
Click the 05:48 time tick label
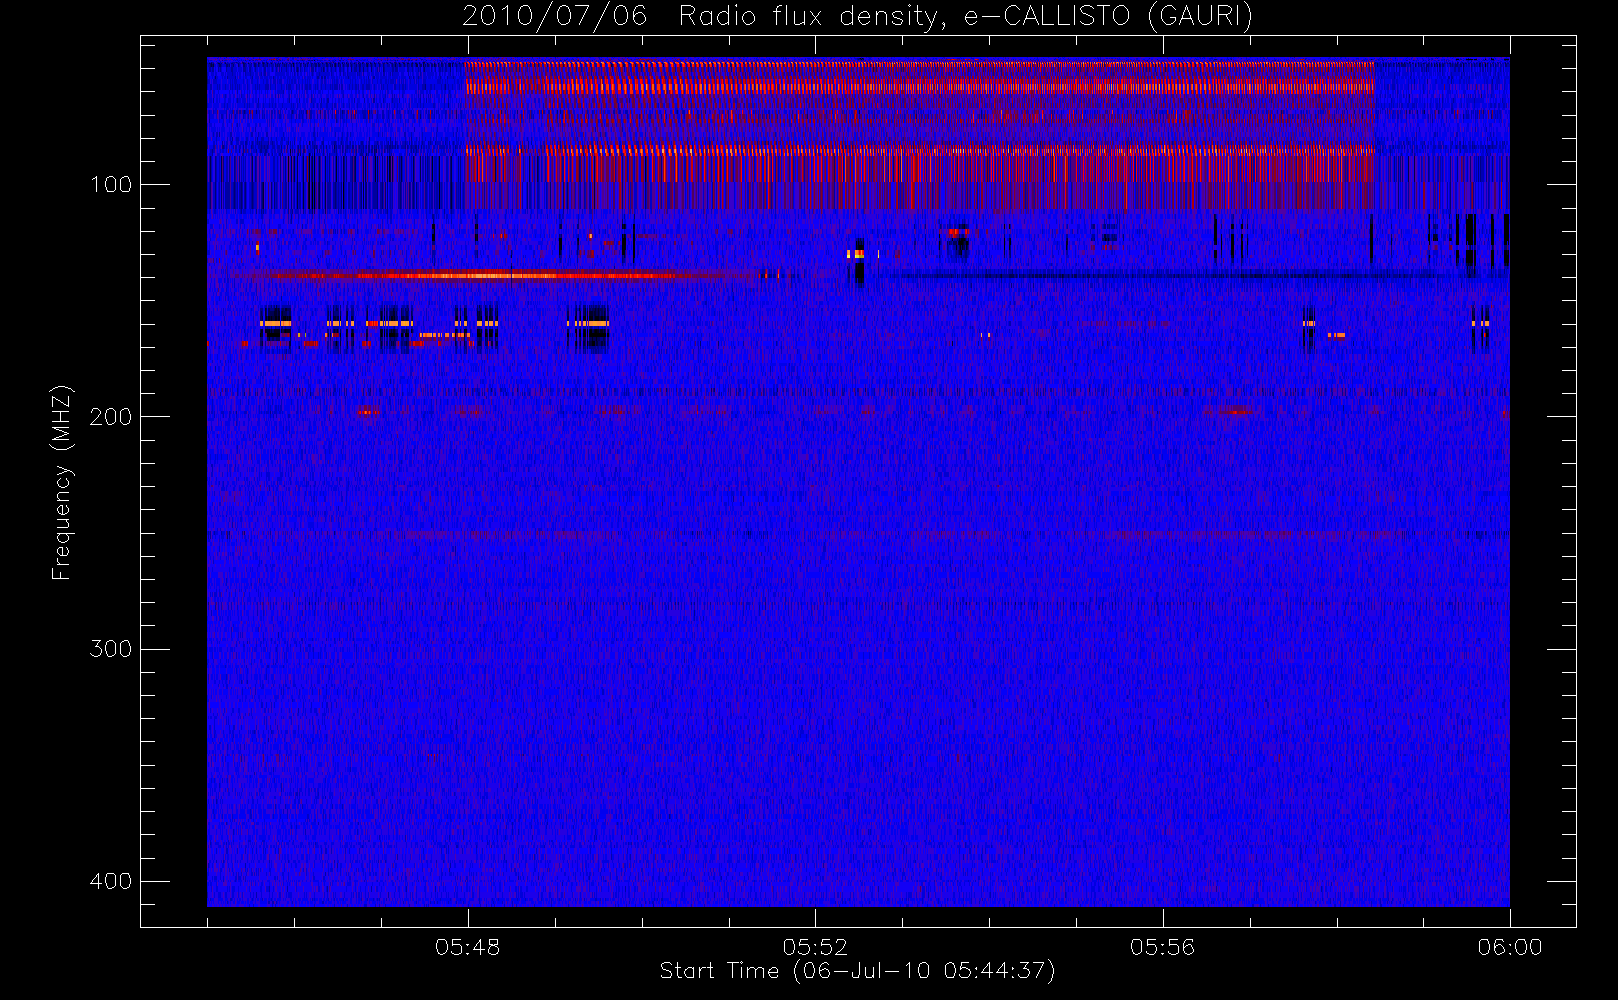coord(467,947)
